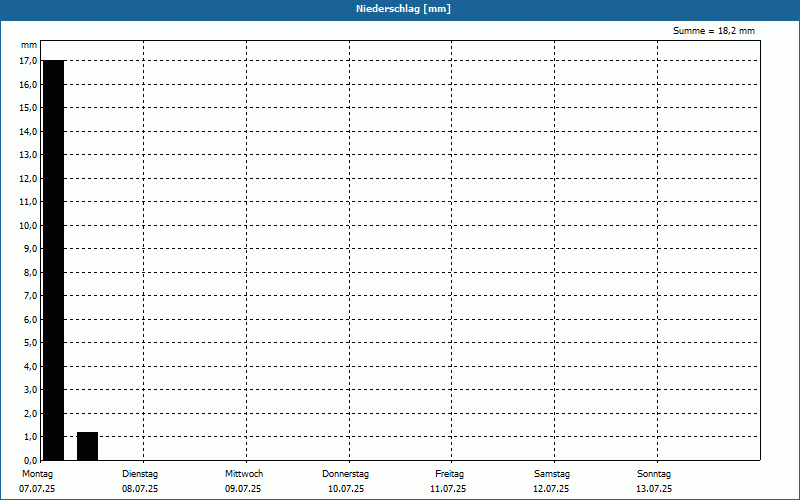Click the Niederschlag [mm] chart title

point(403,9)
